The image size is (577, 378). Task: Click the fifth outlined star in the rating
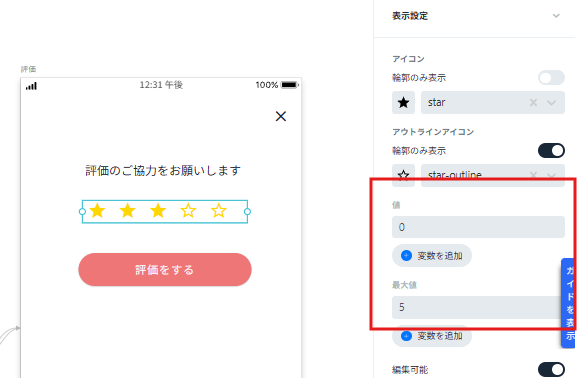[x=219, y=211]
